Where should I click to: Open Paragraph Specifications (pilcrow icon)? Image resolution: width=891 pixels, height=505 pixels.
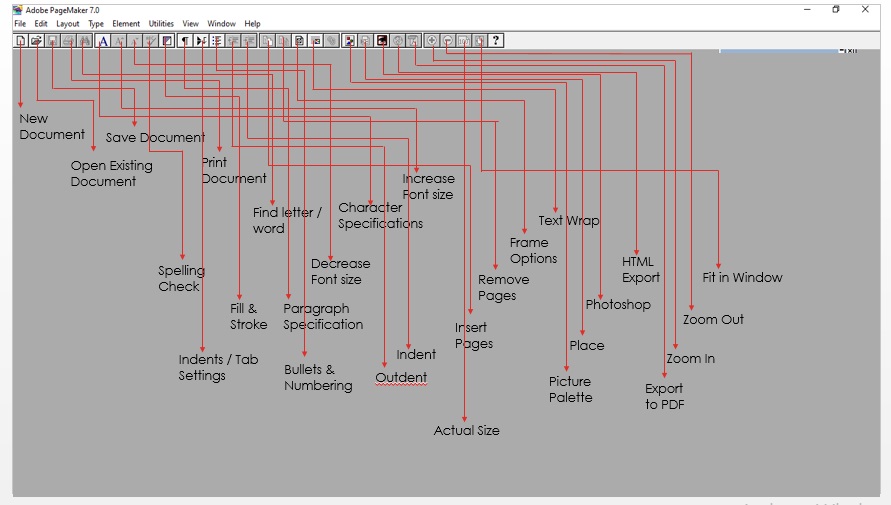pos(185,41)
